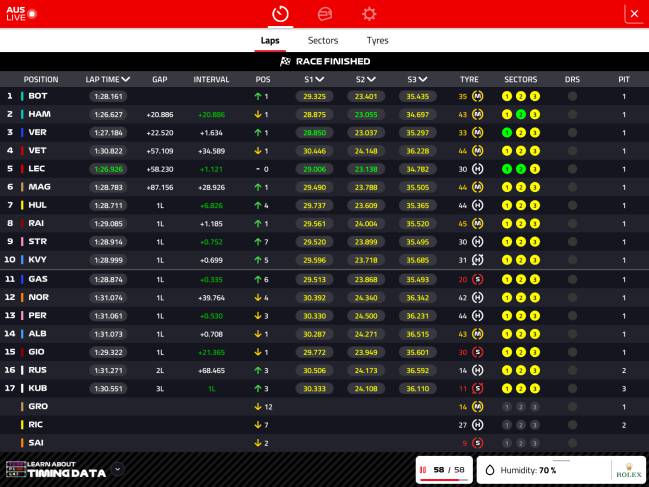Open the settings gear icon
The height and width of the screenshot is (487, 649).
(x=369, y=14)
